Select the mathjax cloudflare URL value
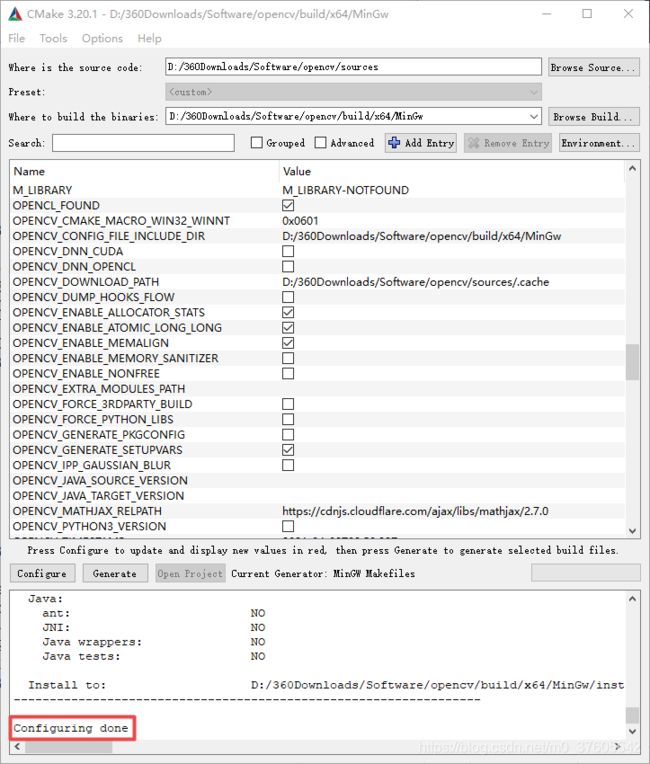Viewport: 650px width, 764px height. (415, 511)
